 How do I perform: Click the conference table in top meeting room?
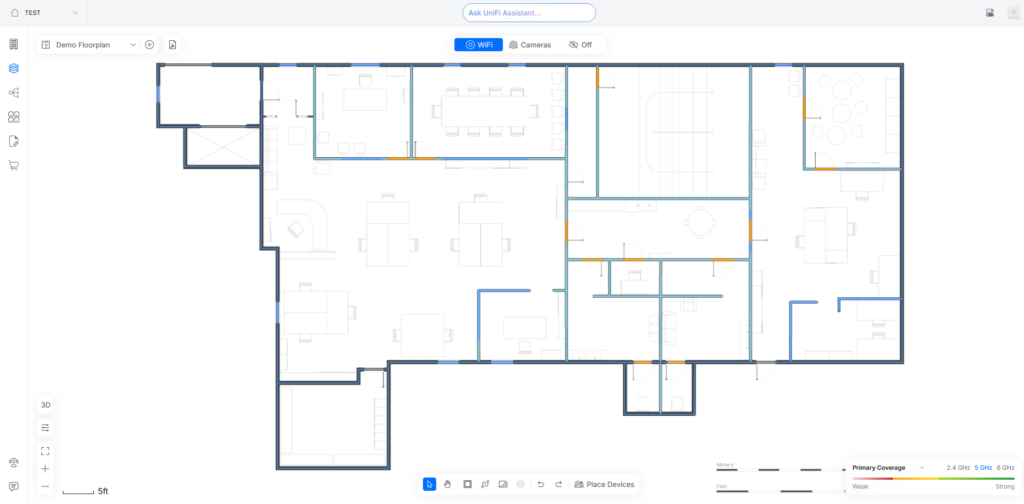point(485,111)
